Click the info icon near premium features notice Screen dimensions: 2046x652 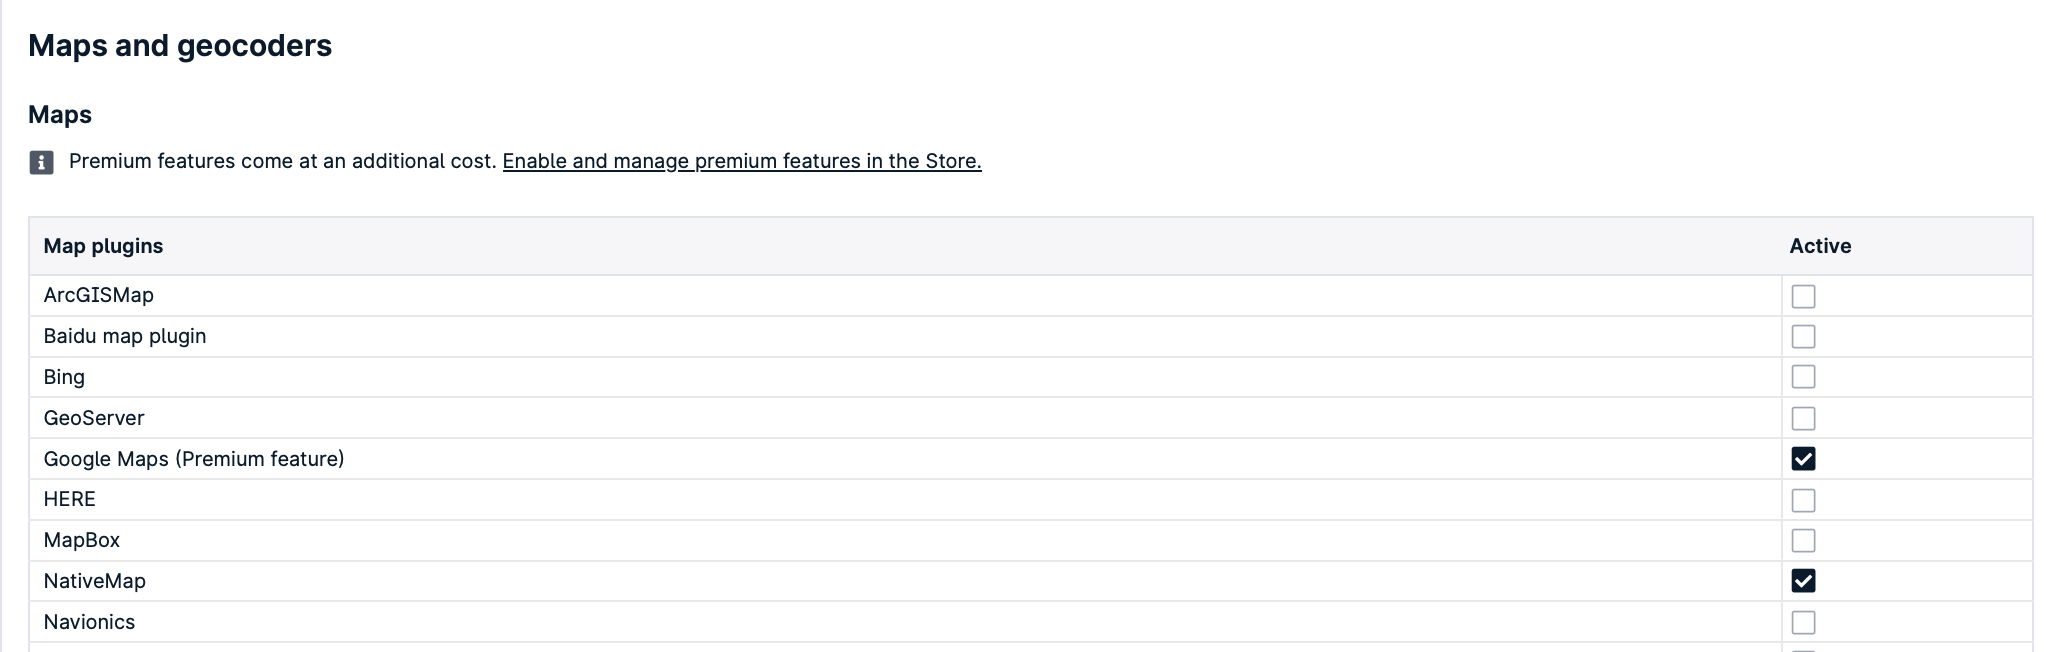click(41, 162)
